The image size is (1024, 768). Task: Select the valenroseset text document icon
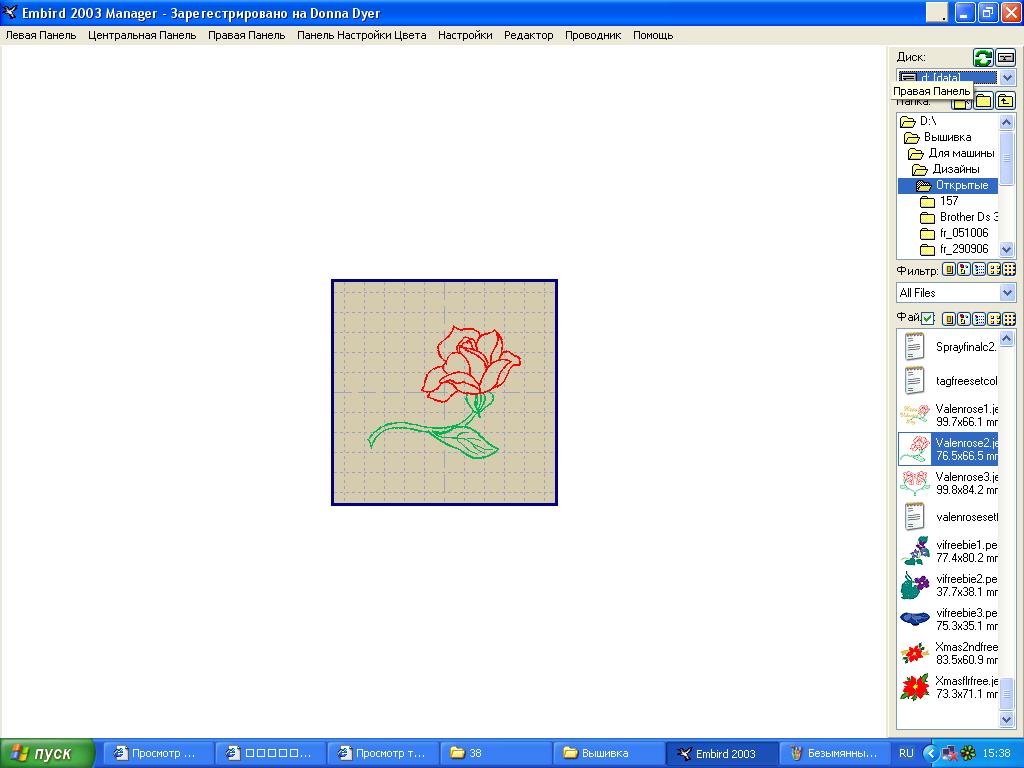click(914, 516)
